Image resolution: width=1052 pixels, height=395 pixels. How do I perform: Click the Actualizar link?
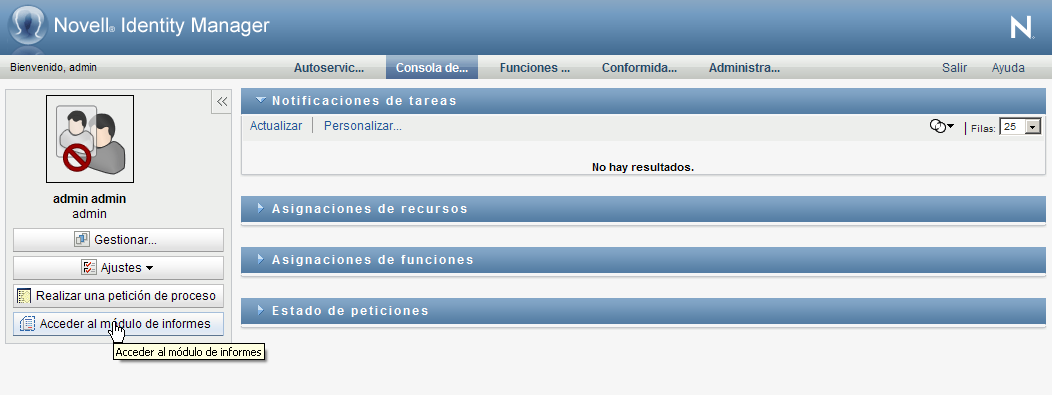(x=276, y=126)
